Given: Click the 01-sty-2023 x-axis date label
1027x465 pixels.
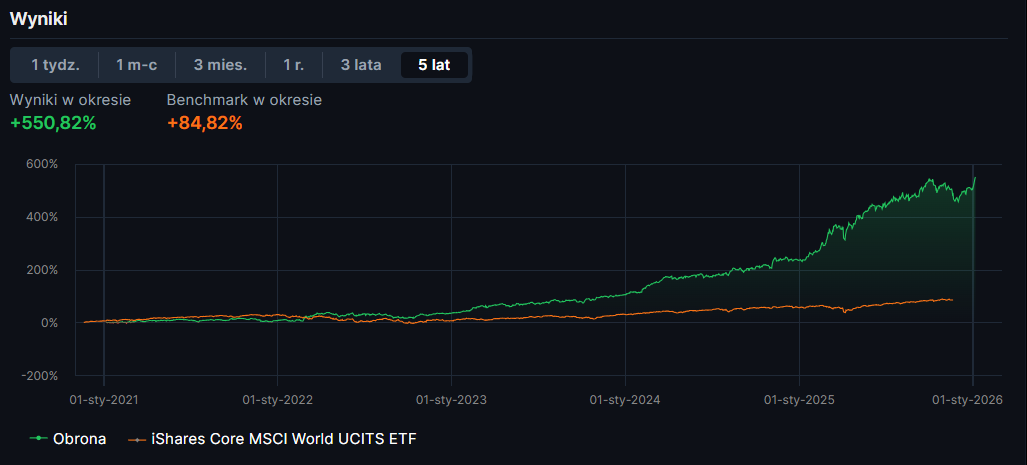Looking at the screenshot, I should pyautogui.click(x=451, y=400).
